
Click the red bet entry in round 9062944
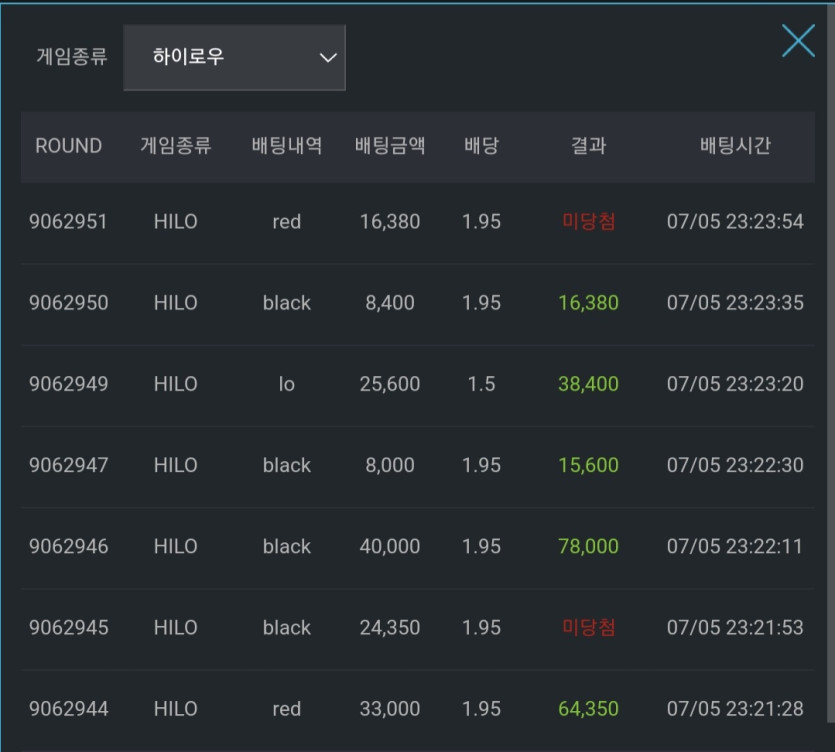pos(286,709)
